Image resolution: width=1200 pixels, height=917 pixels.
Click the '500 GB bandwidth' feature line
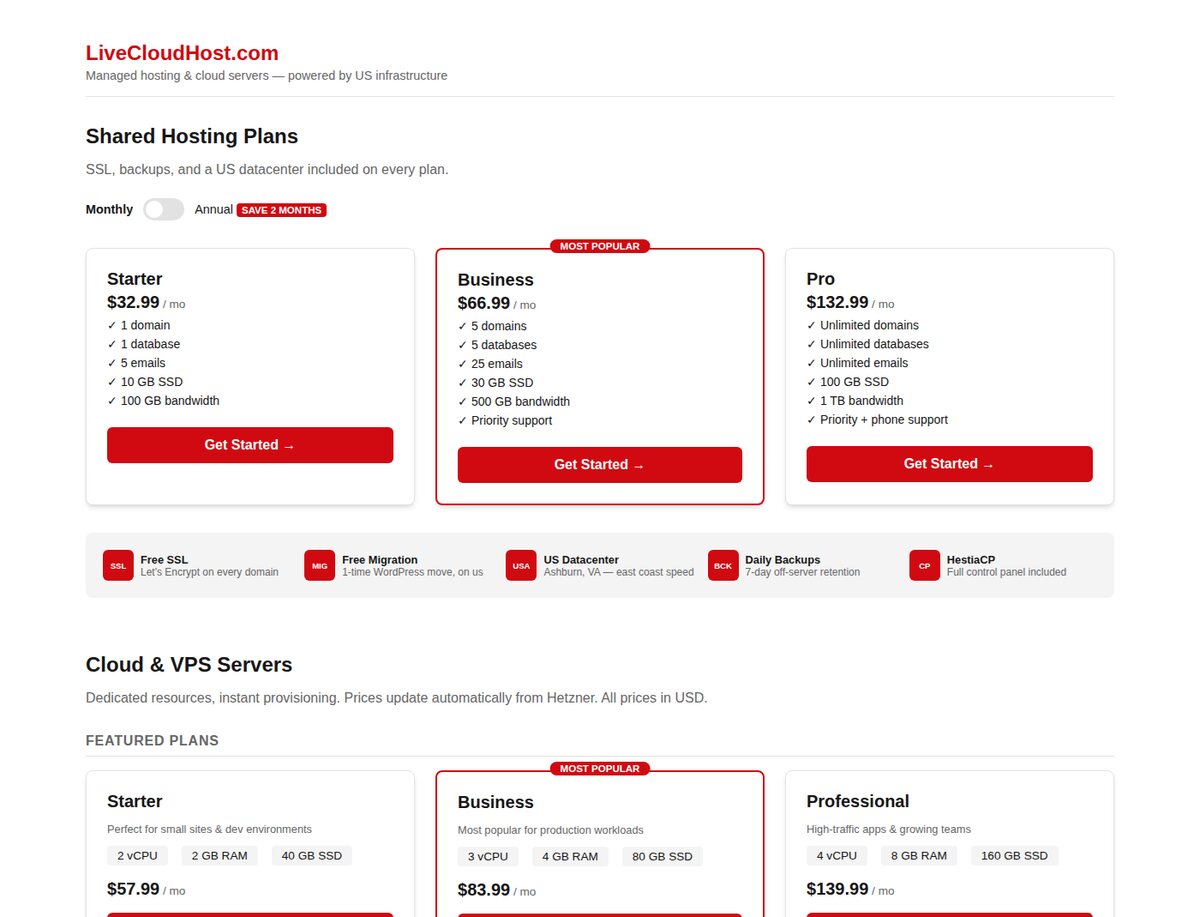tap(514, 402)
